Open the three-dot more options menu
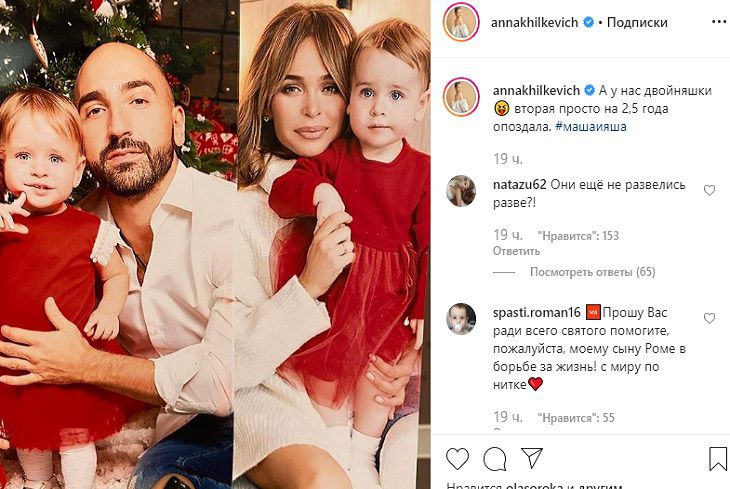 click(x=719, y=22)
